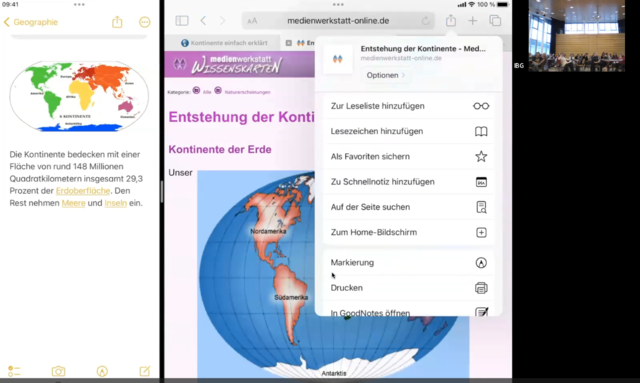Switch to Kontinente einfach erklärt tab

pos(224,43)
